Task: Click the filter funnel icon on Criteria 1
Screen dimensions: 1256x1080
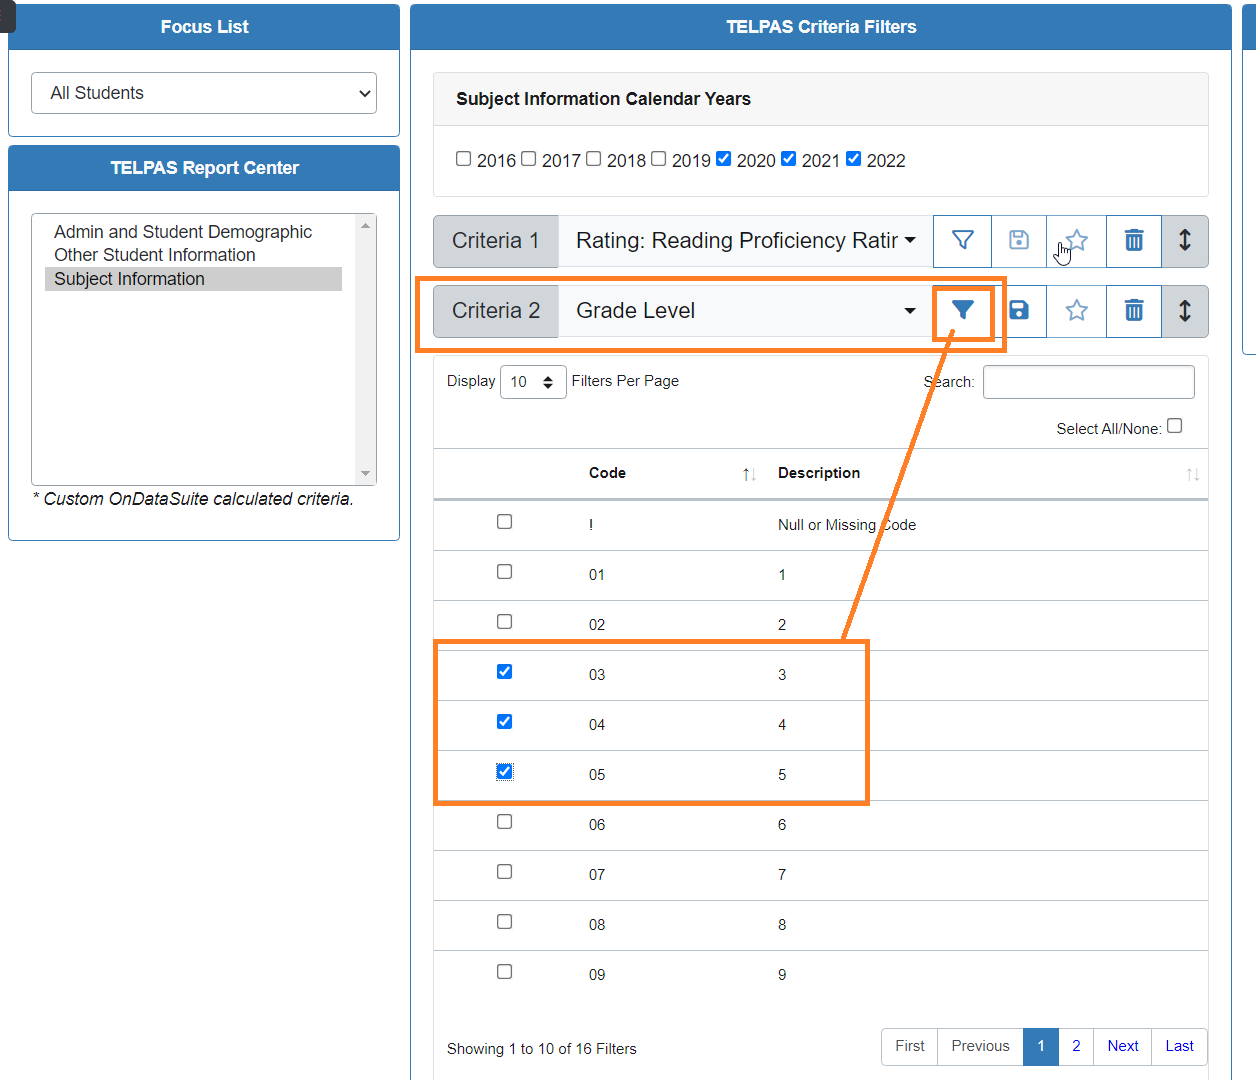Action: 962,241
